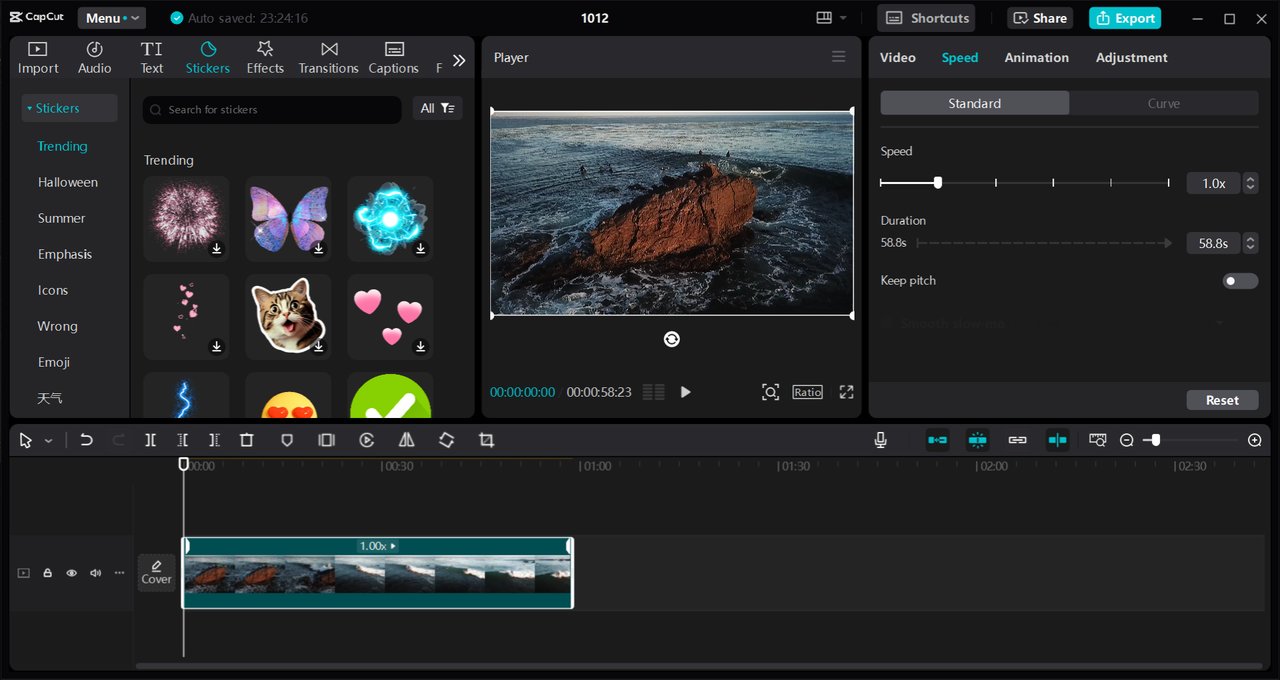Open the Import media tab
Image resolution: width=1280 pixels, height=680 pixels.
(x=38, y=58)
